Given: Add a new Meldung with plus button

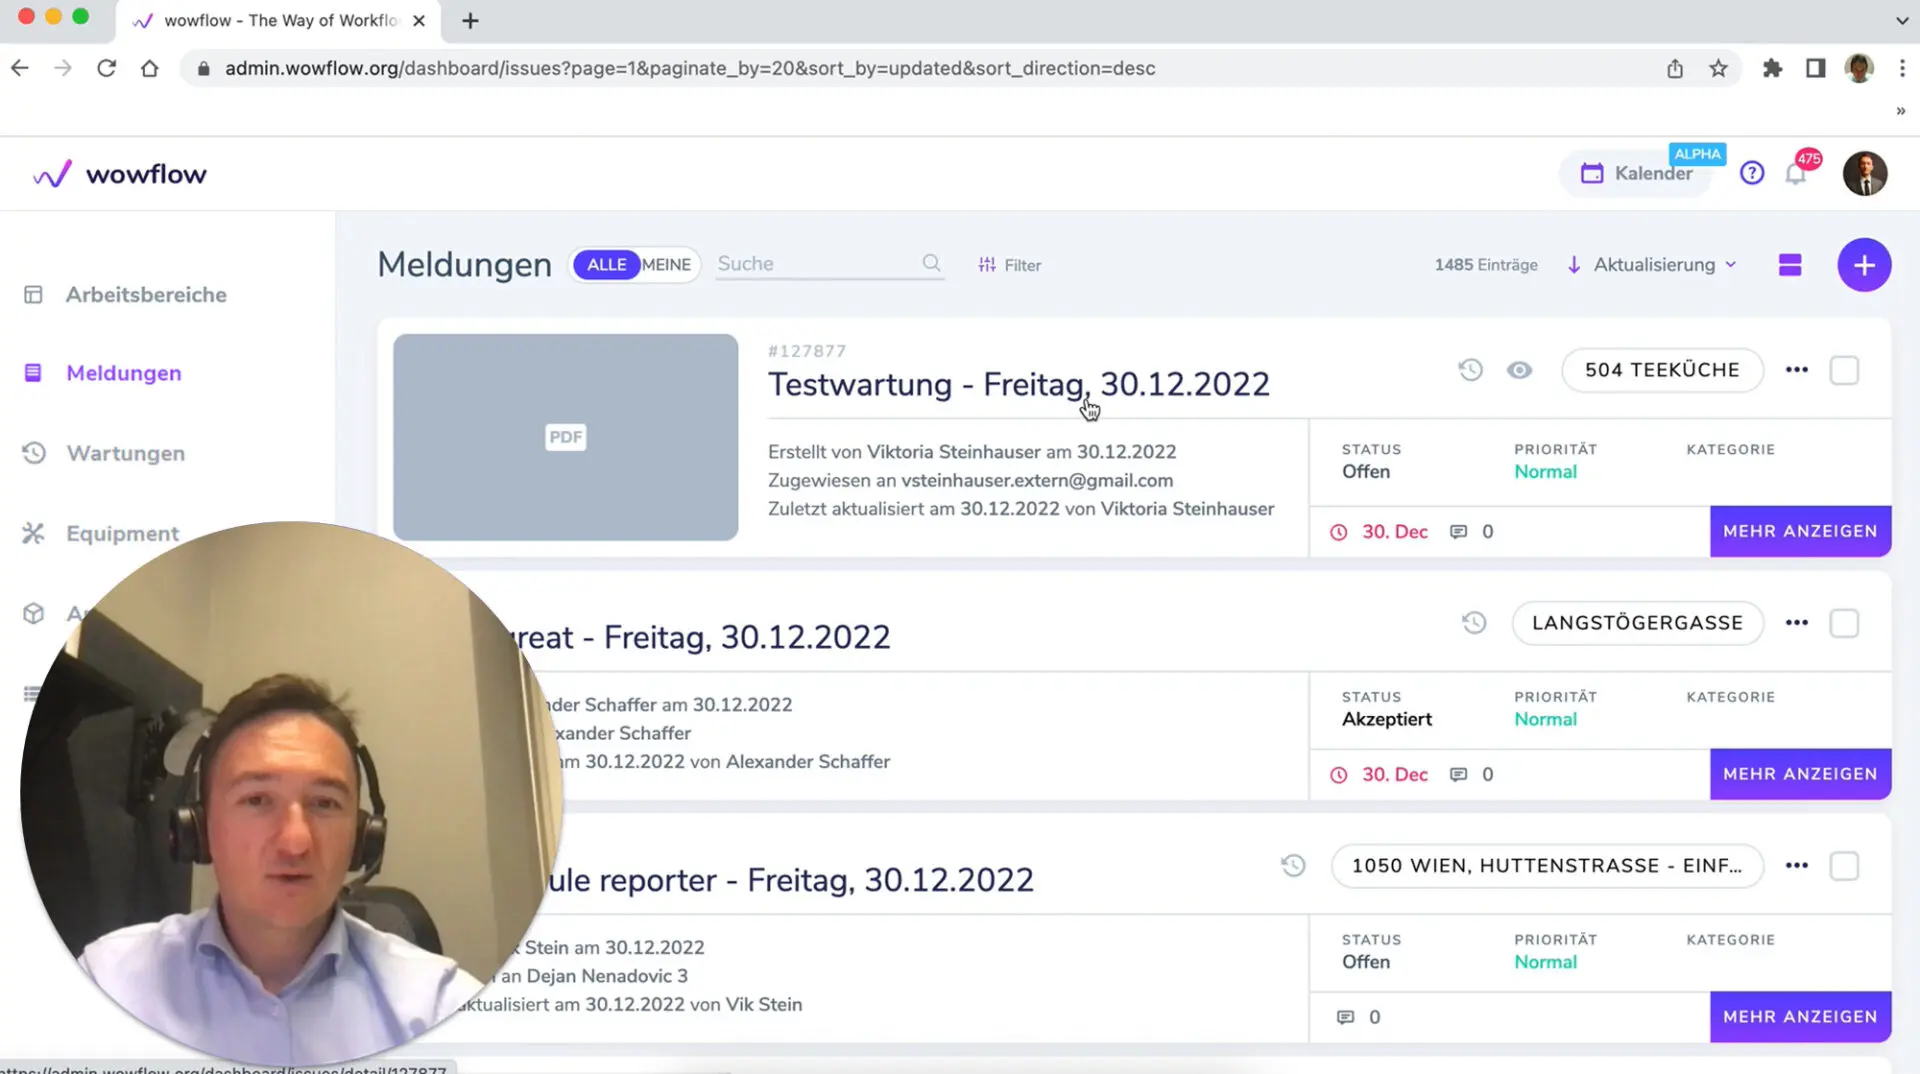Looking at the screenshot, I should [x=1864, y=265].
